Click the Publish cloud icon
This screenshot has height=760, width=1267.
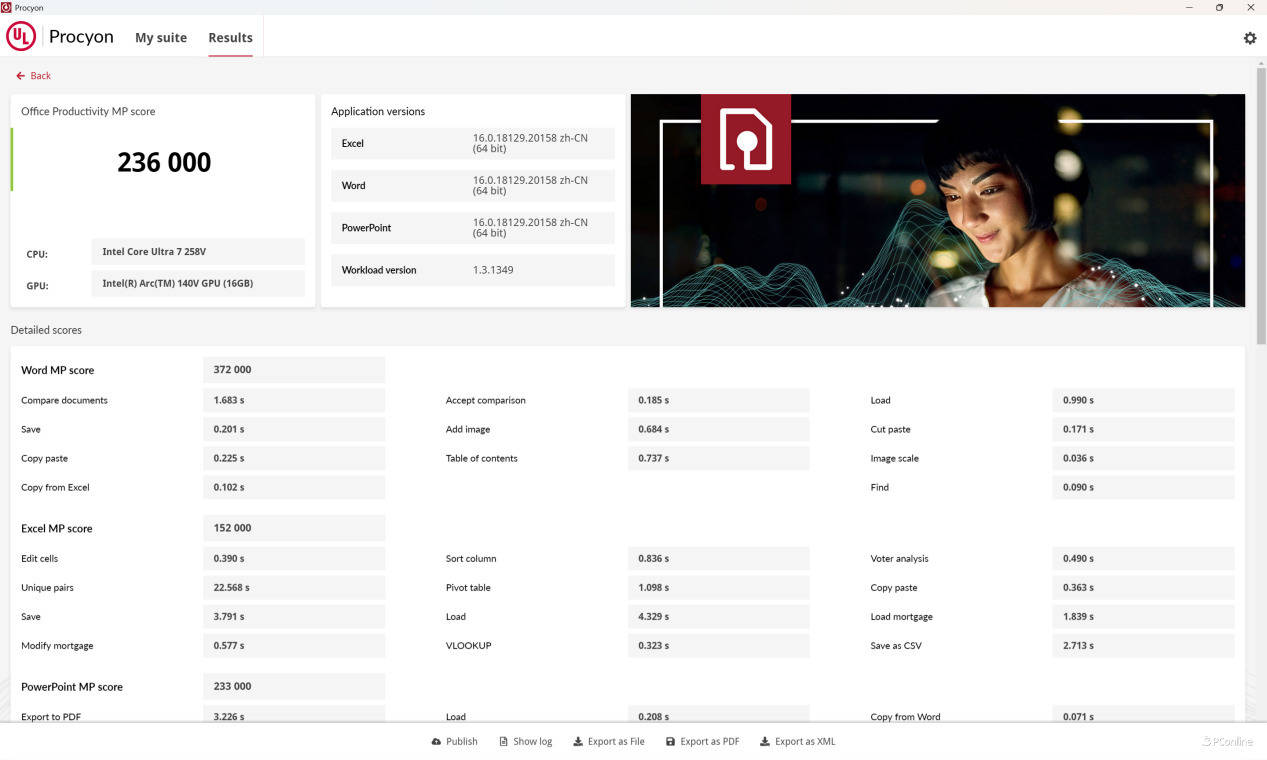point(436,742)
